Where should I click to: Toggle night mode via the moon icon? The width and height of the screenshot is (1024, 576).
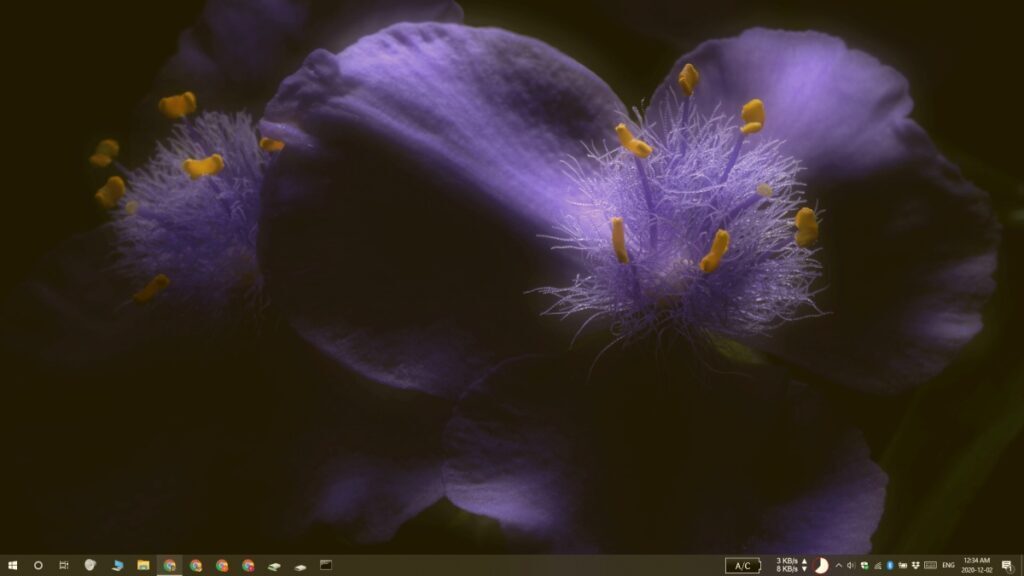(820, 563)
